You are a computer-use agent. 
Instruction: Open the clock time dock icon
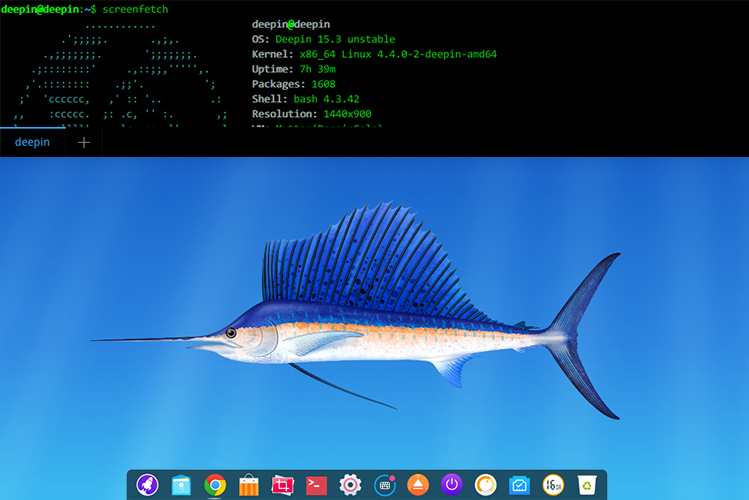point(553,485)
